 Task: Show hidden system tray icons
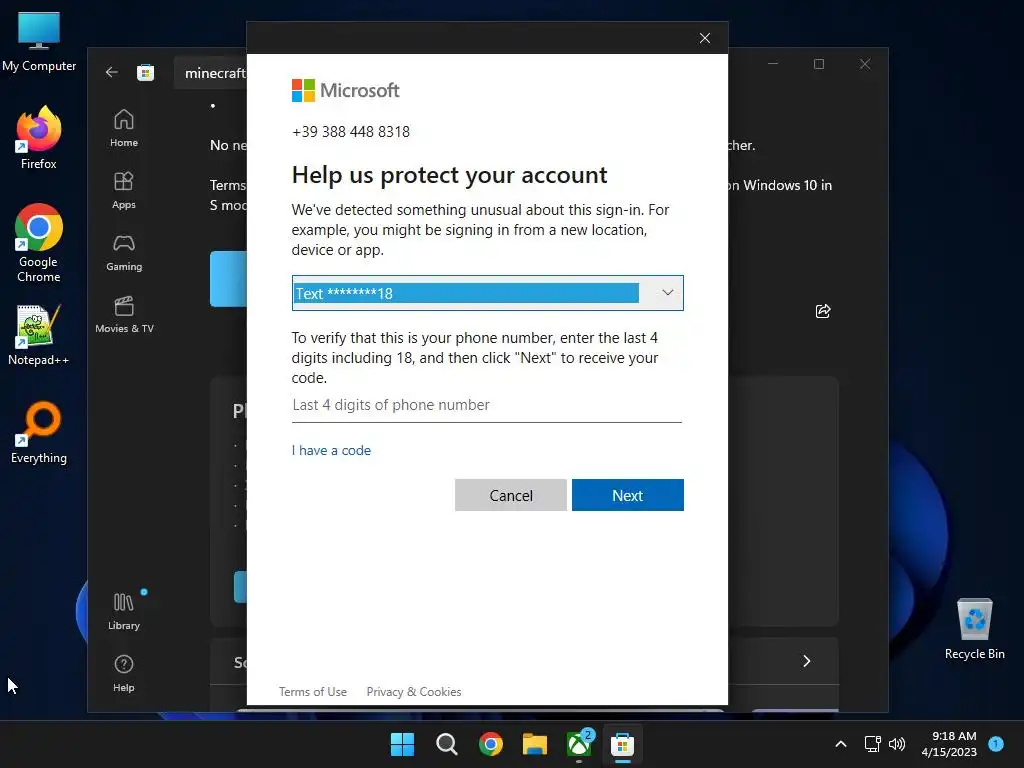(841, 744)
